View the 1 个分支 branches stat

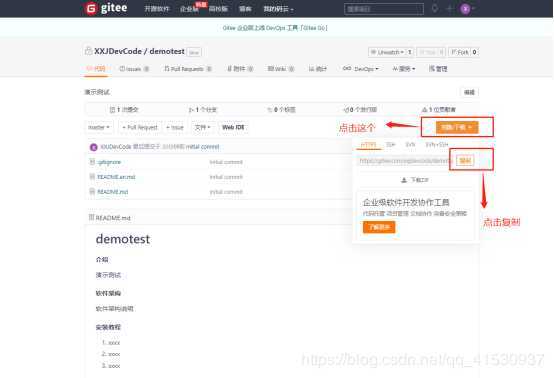tap(203, 110)
